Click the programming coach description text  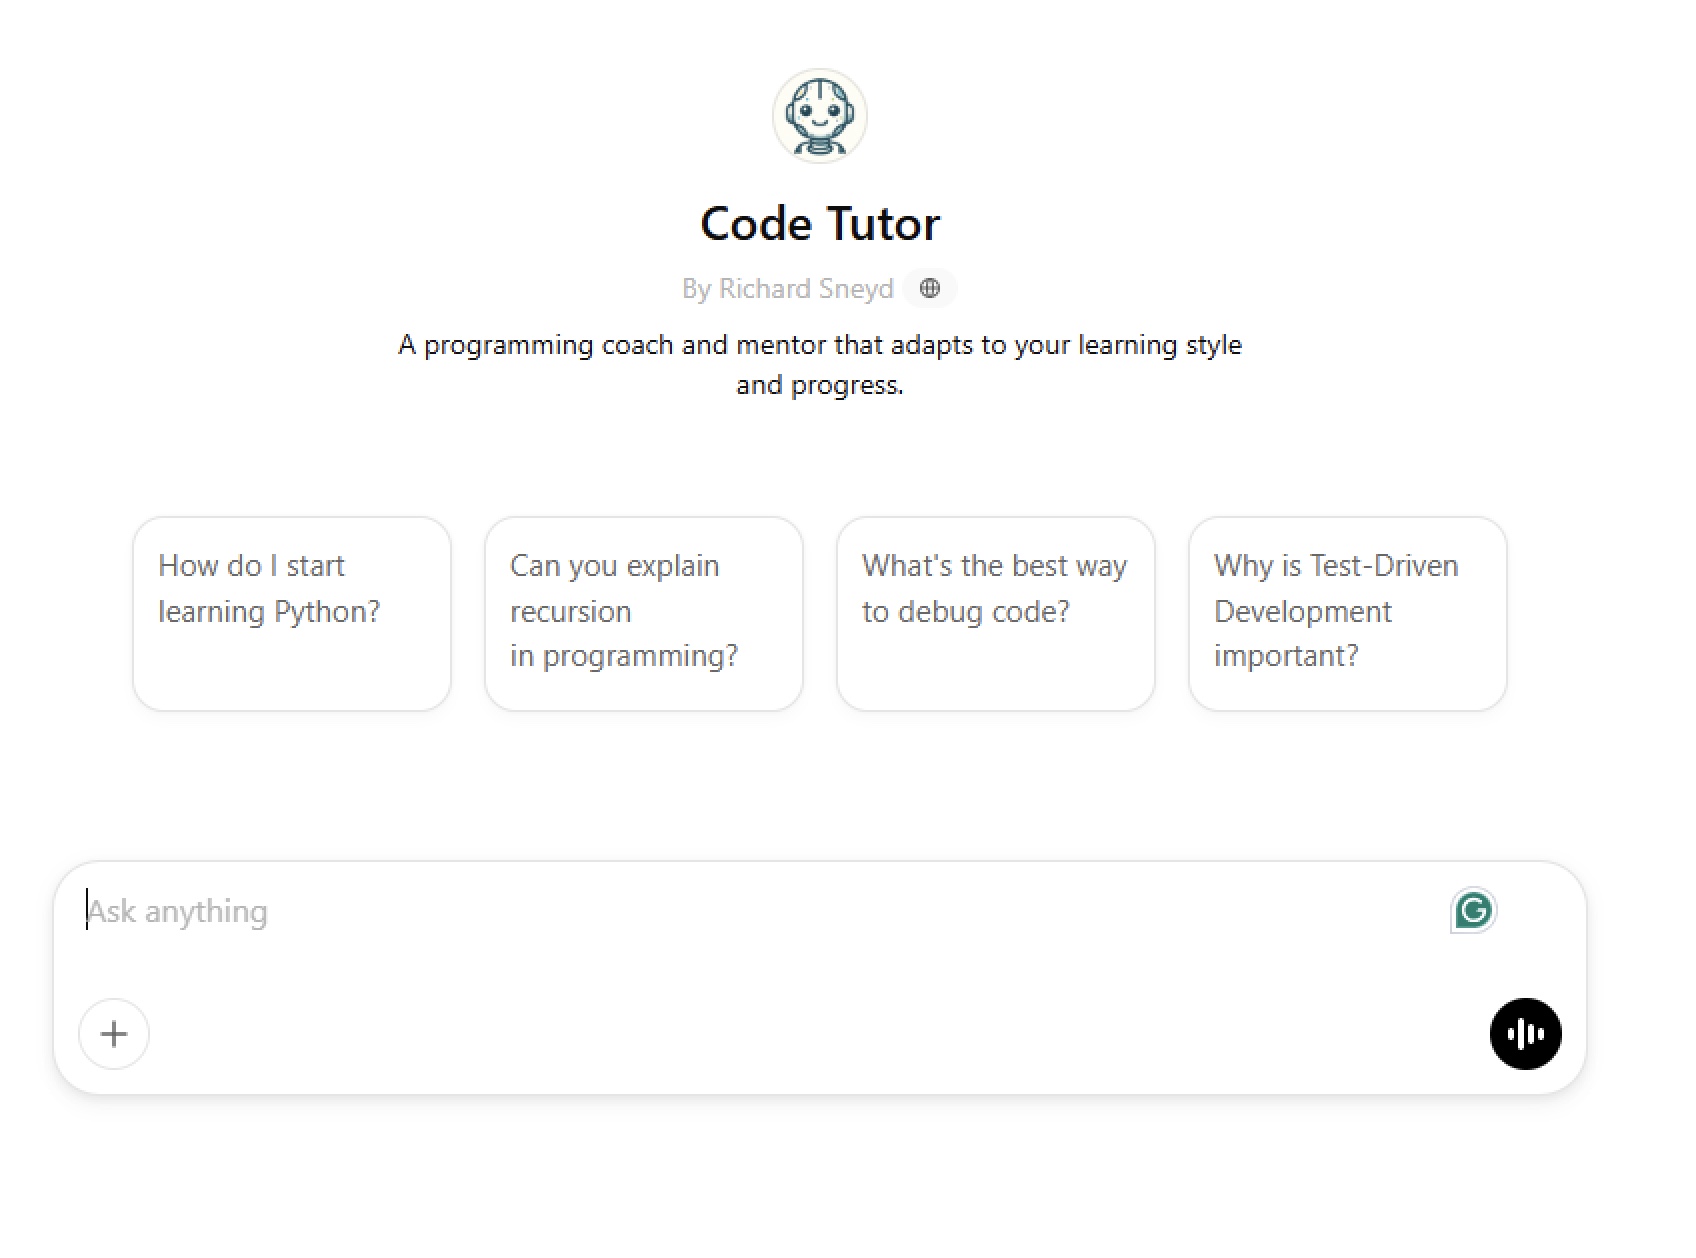click(x=820, y=345)
